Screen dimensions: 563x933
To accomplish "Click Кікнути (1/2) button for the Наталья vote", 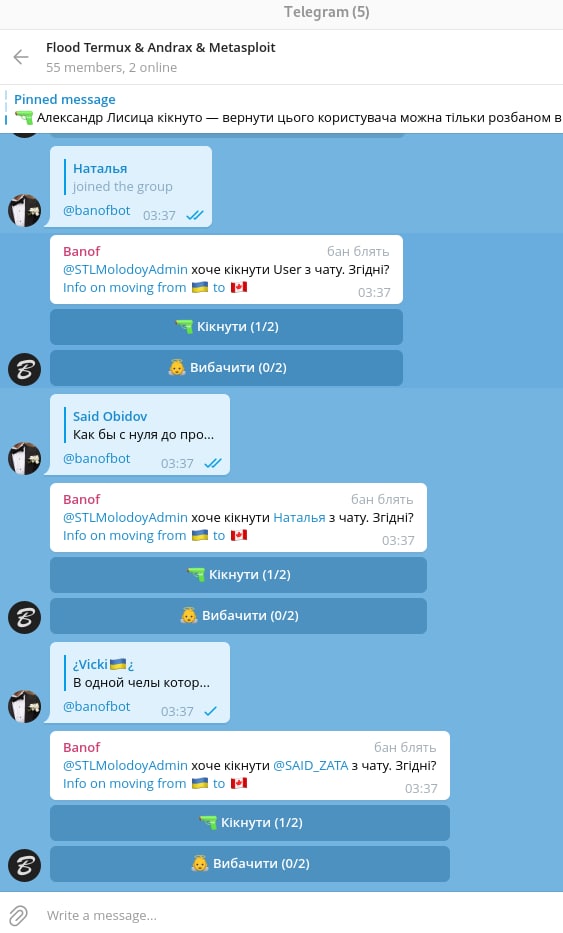I will click(238, 575).
